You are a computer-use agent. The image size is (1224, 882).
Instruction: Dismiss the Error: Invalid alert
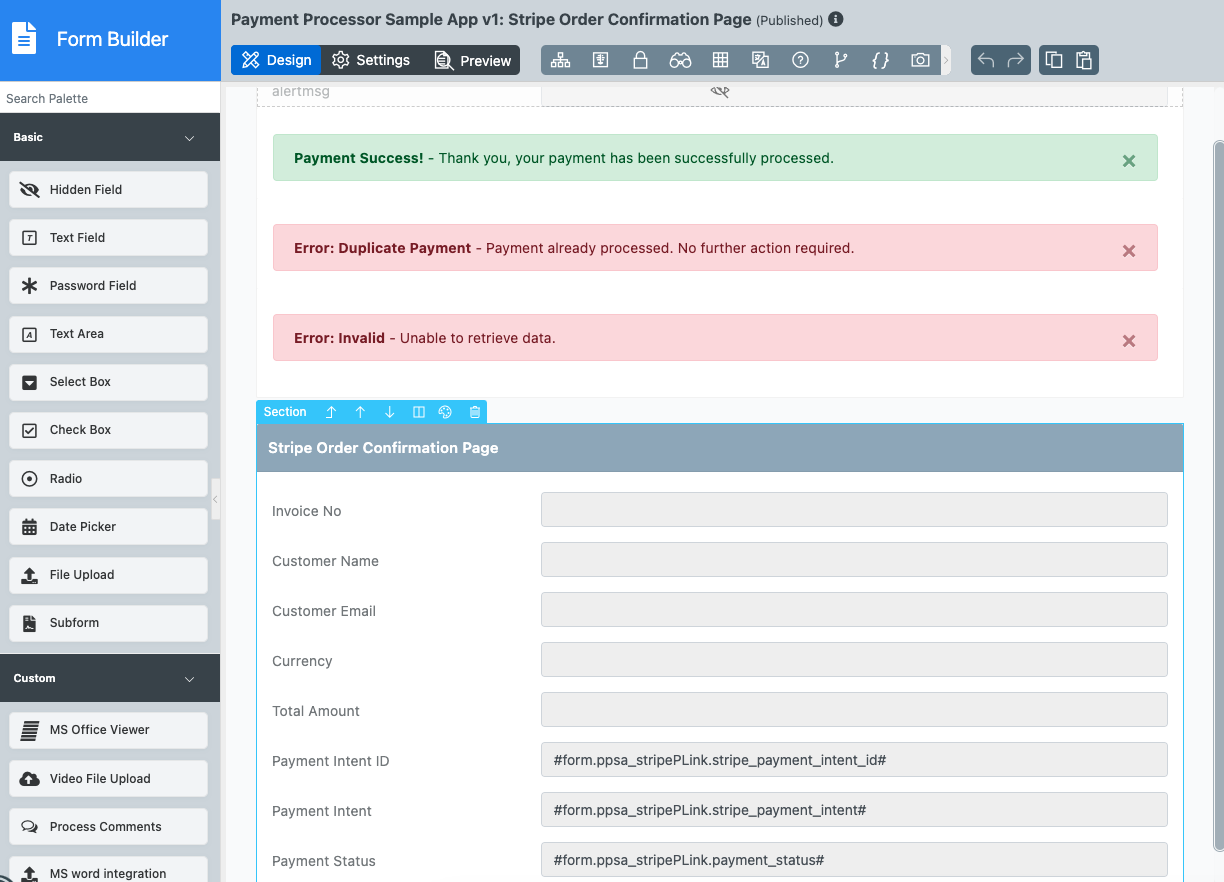1129,340
